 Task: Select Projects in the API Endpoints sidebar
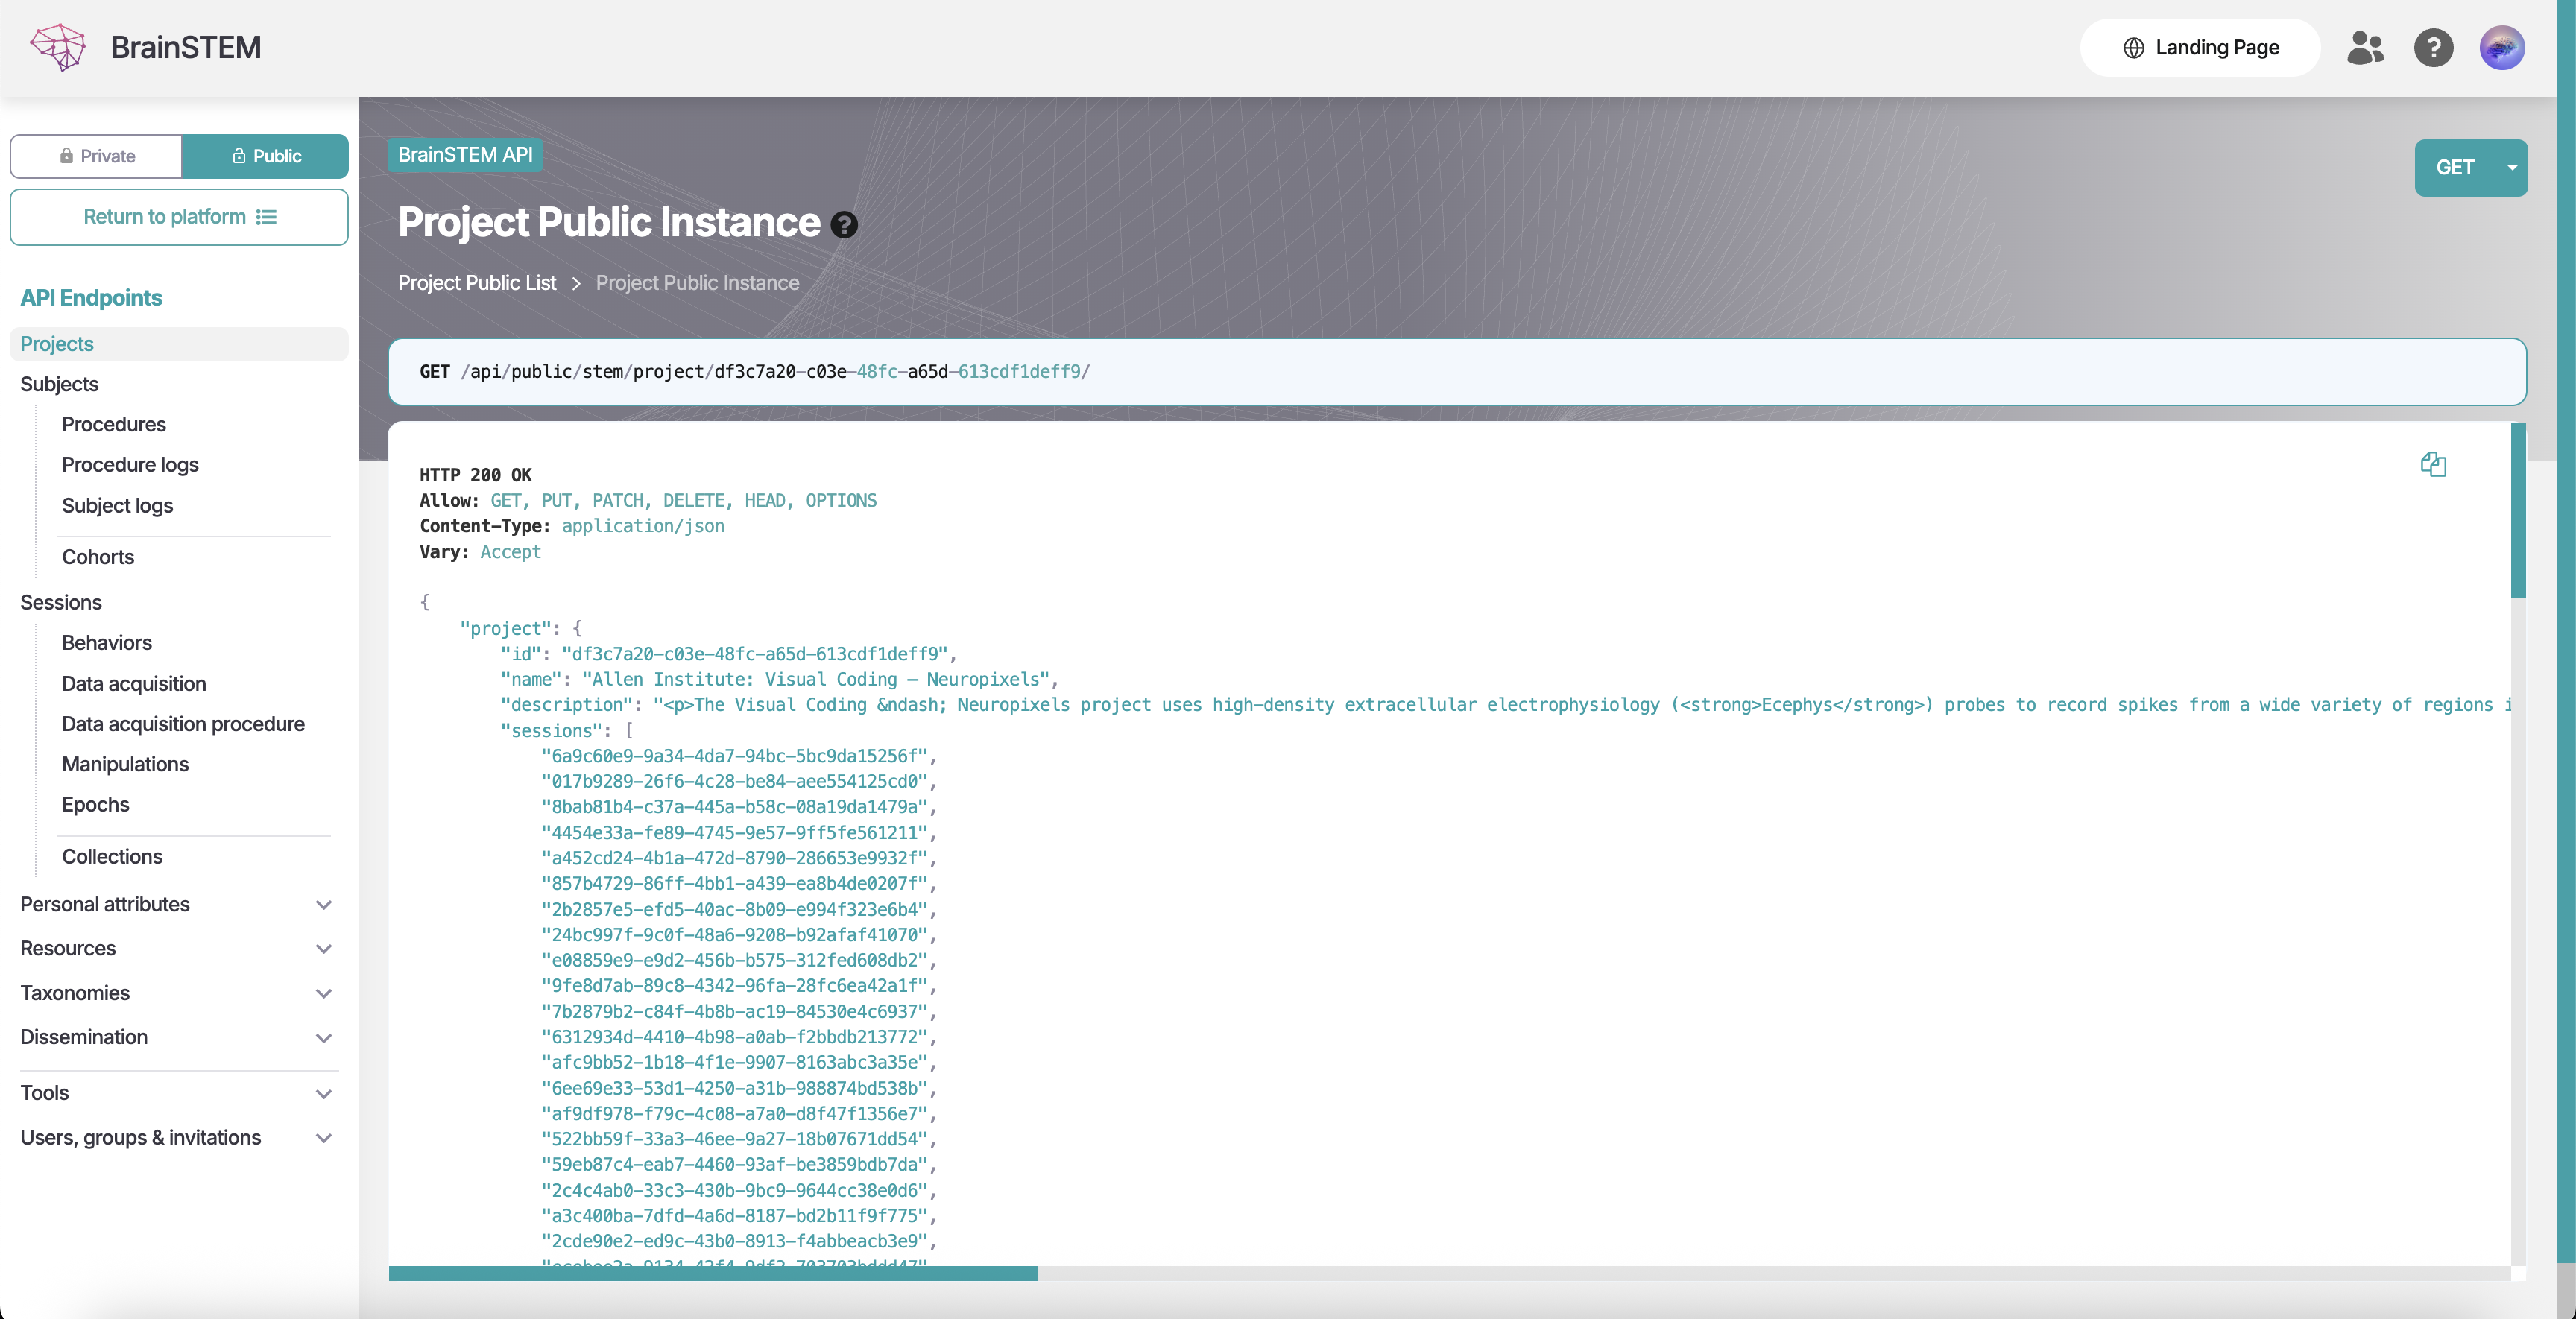coord(57,344)
